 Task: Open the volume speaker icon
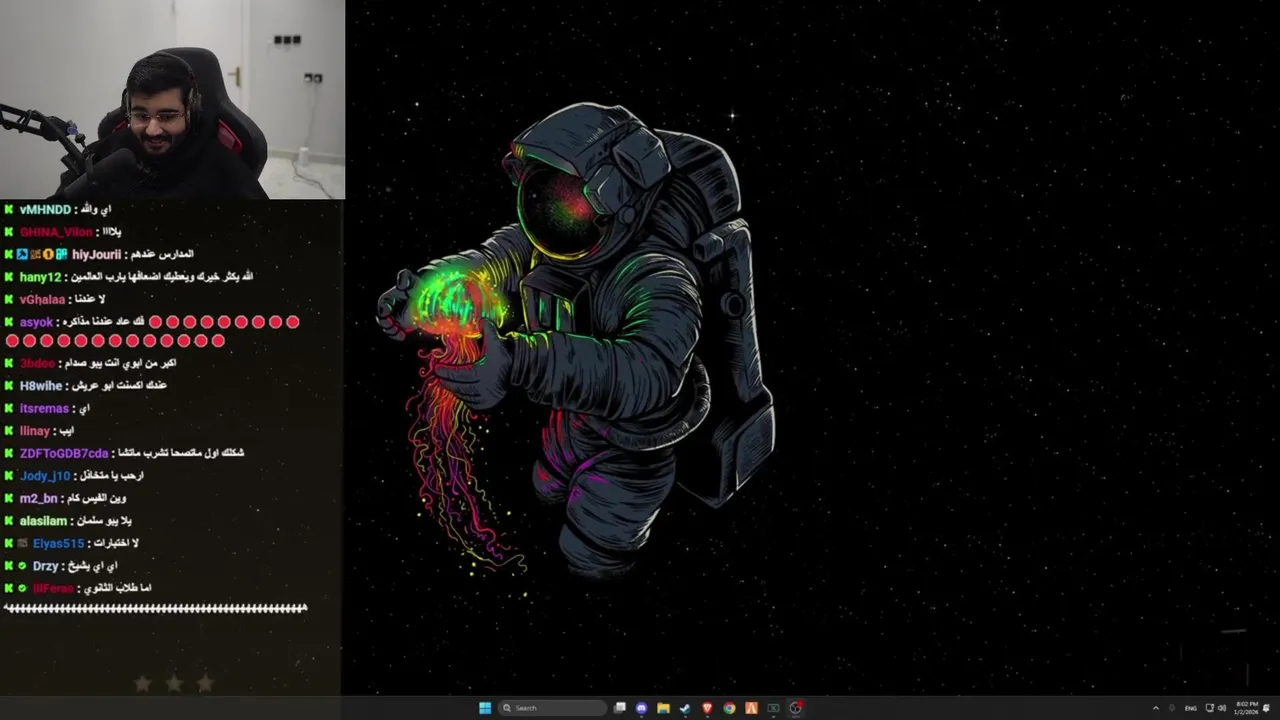[x=1222, y=708]
